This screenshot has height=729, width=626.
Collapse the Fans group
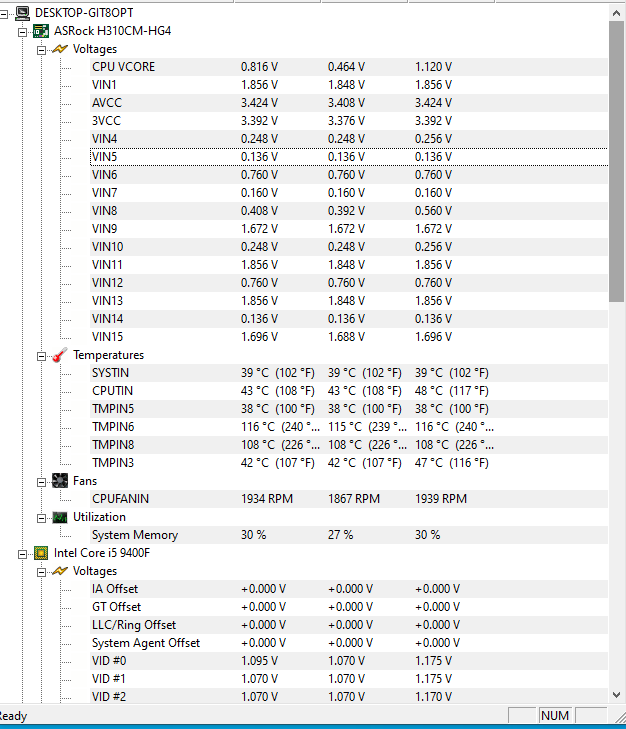pos(41,483)
